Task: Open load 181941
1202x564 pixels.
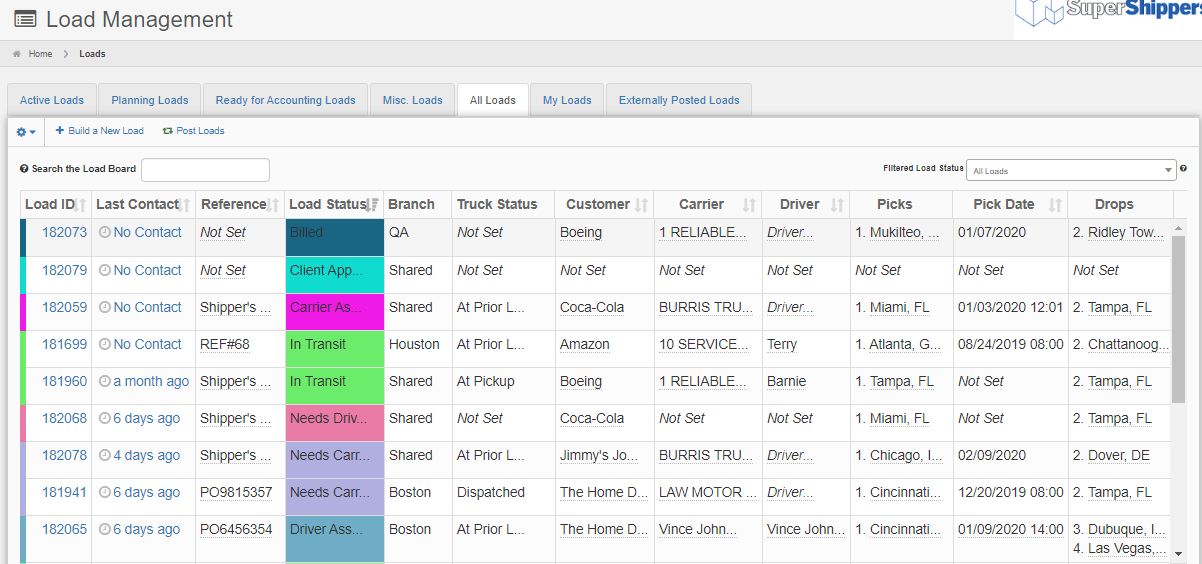Action: (64, 492)
